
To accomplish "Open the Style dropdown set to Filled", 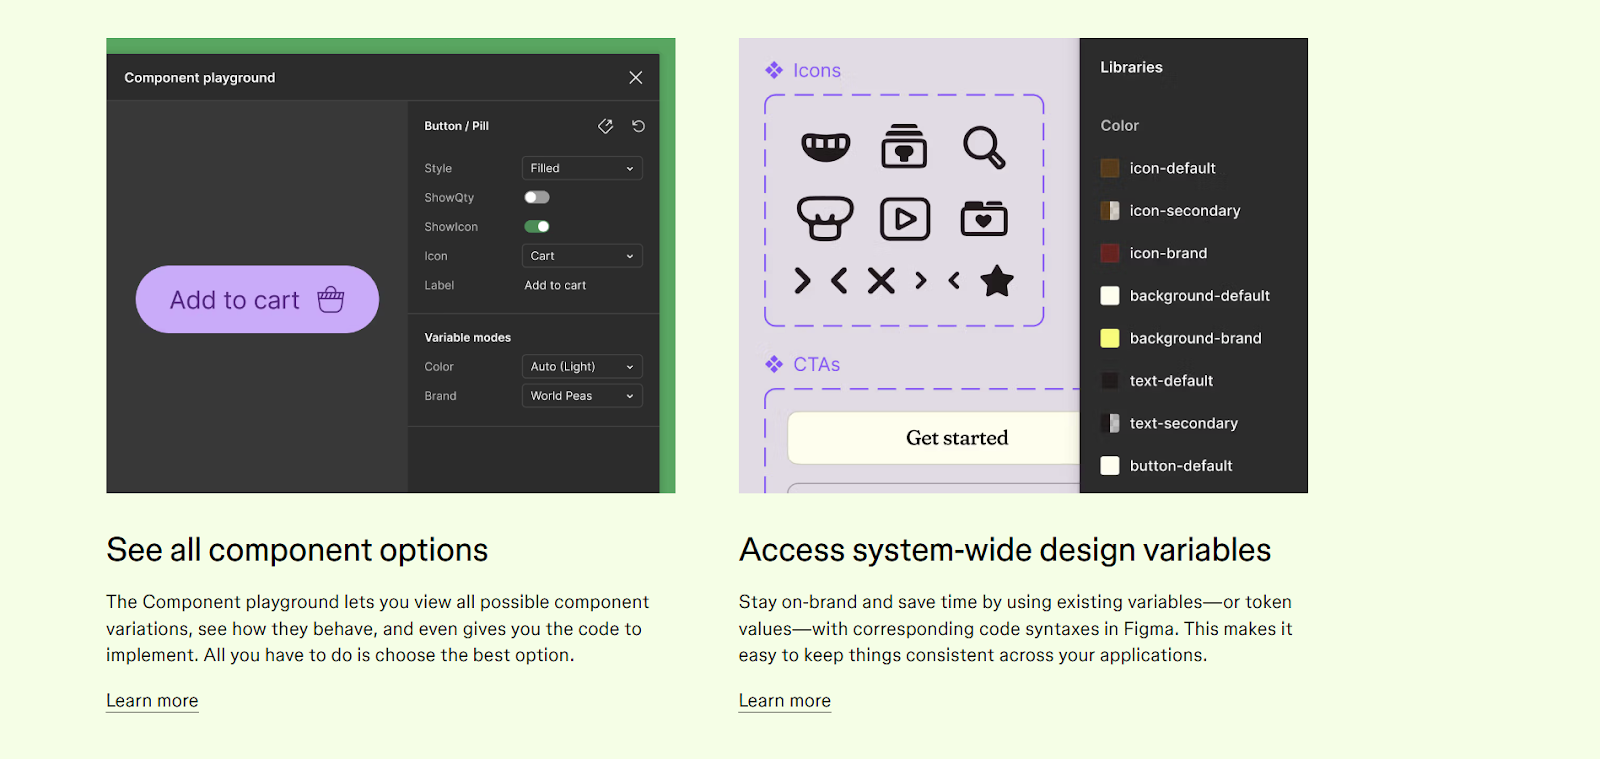I will click(582, 168).
